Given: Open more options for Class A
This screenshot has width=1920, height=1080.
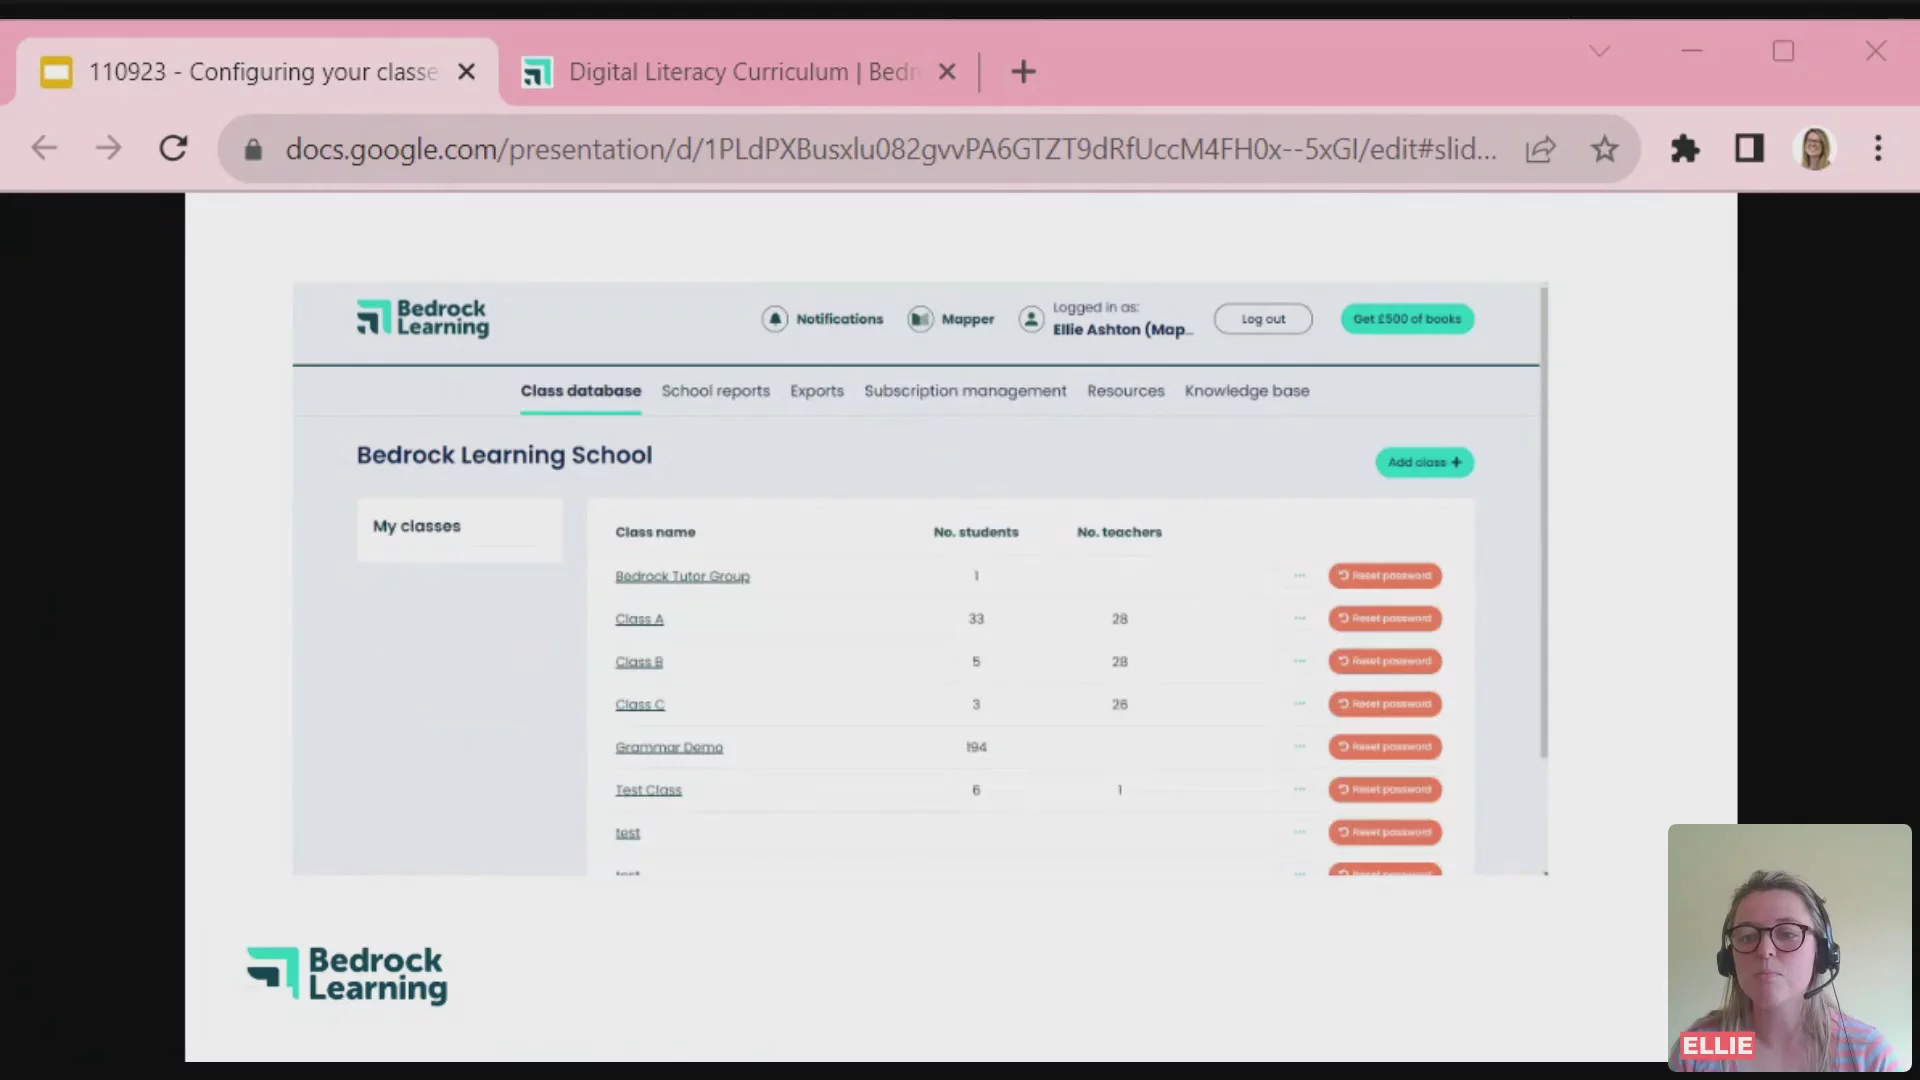Looking at the screenshot, I should 1299,619.
